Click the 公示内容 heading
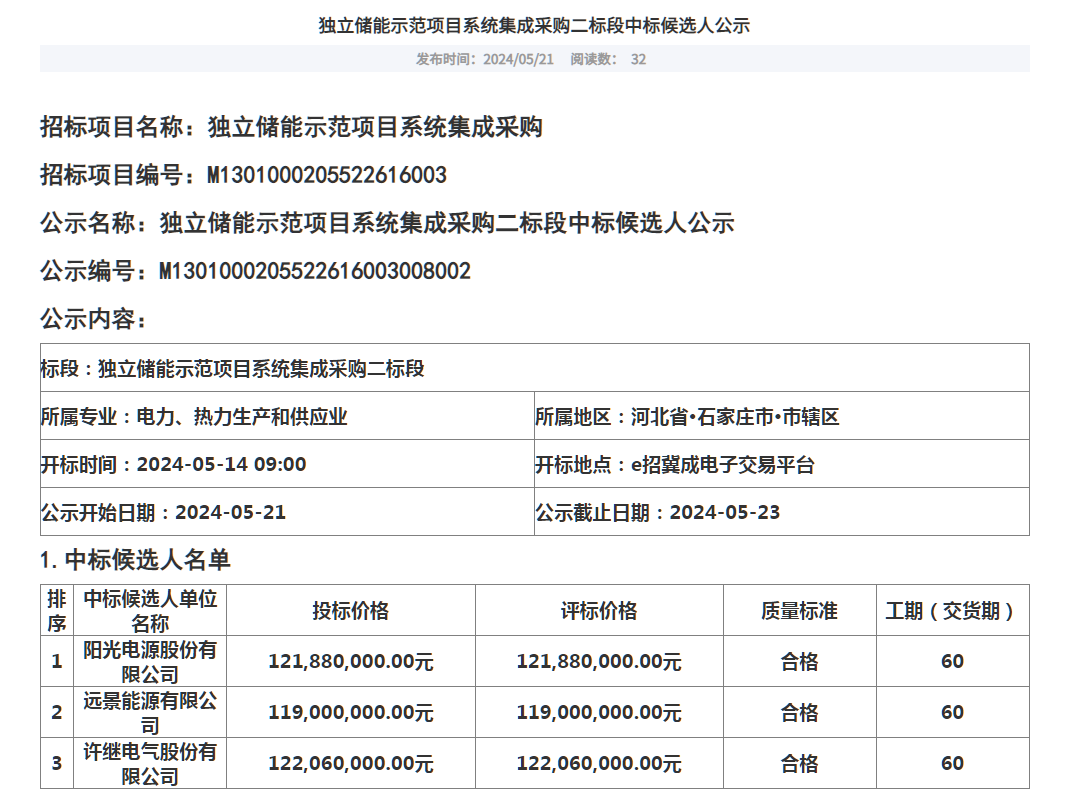The height and width of the screenshot is (800, 1068). point(94,319)
